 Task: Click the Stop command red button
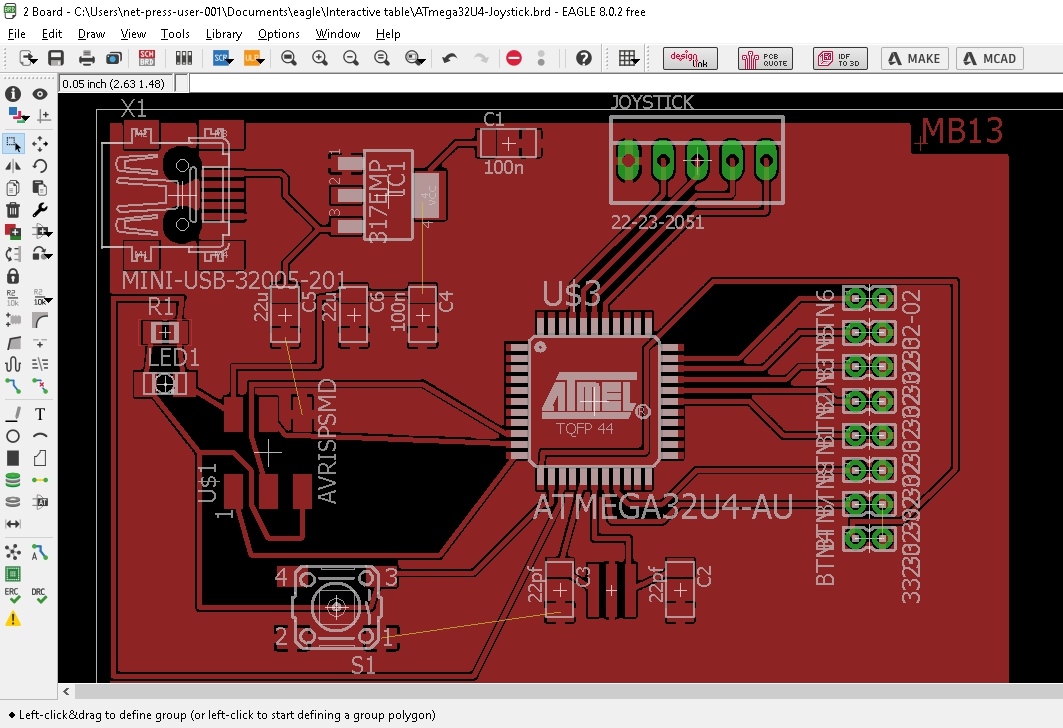(514, 59)
